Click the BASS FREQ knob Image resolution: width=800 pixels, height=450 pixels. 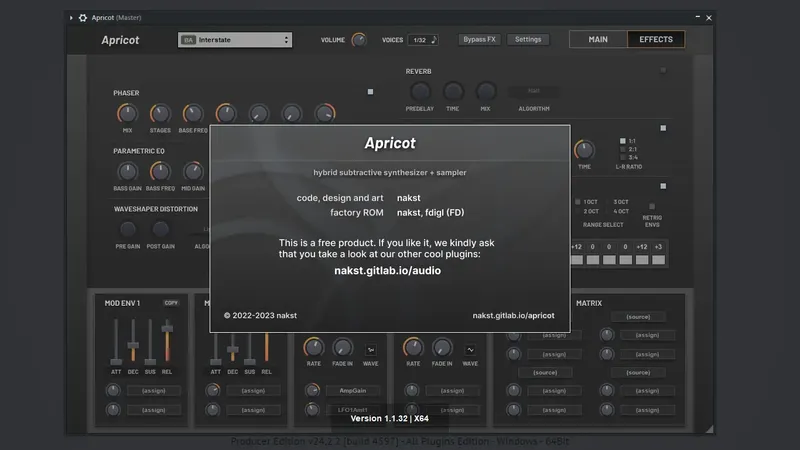coord(160,171)
